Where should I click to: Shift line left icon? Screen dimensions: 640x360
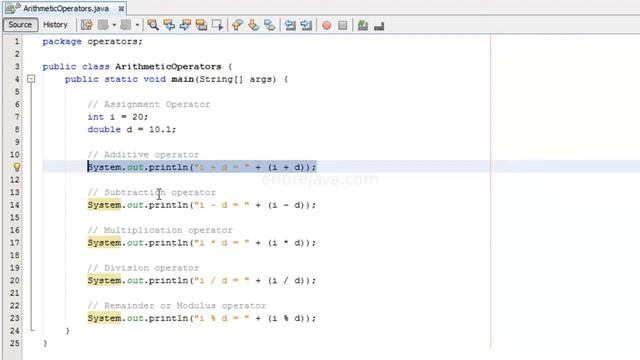(290, 25)
